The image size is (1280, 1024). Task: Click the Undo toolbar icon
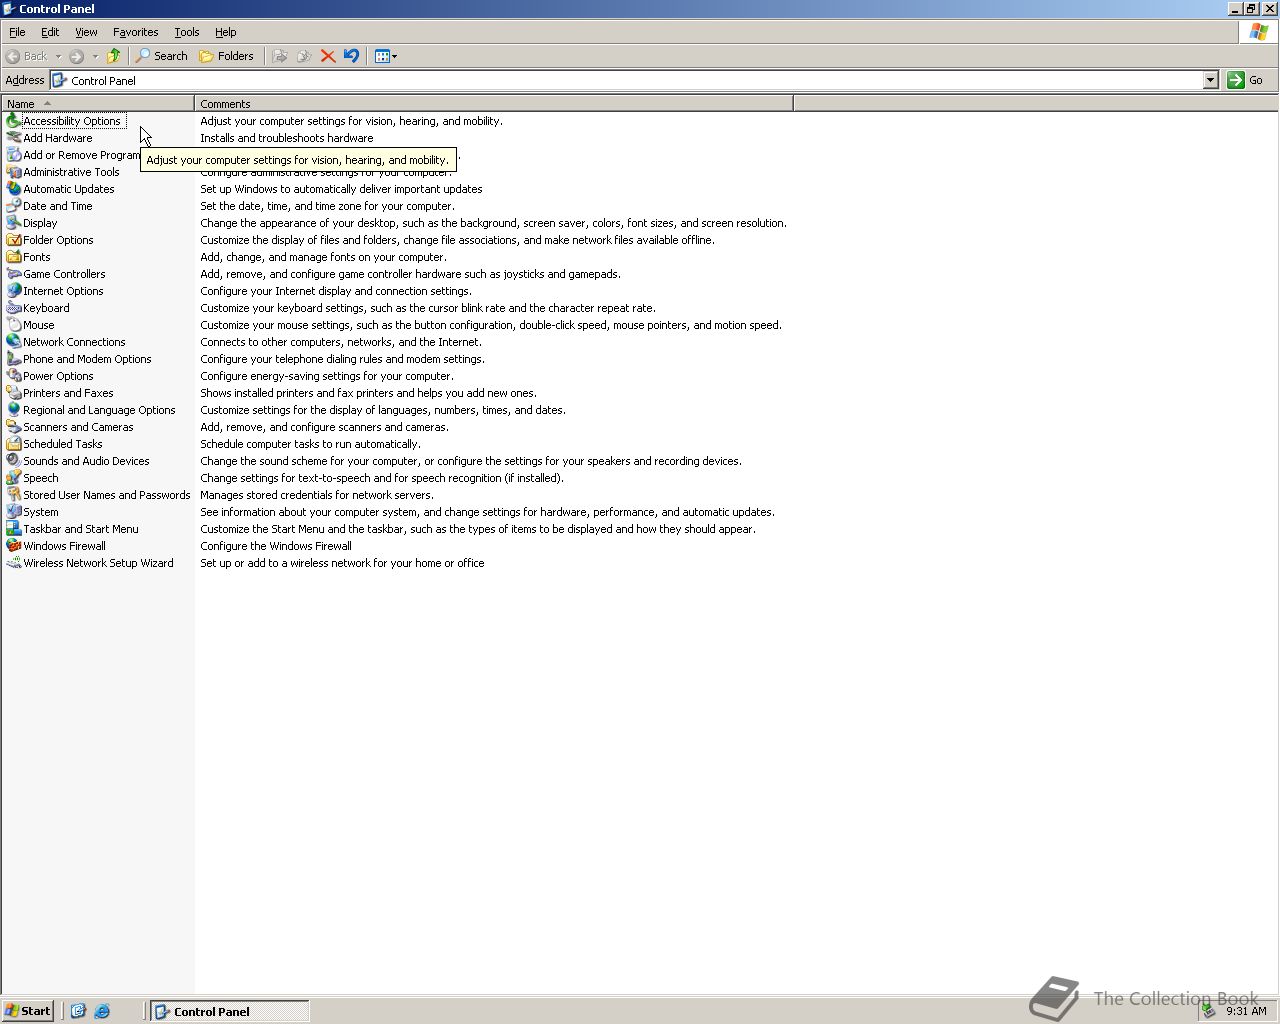point(351,56)
